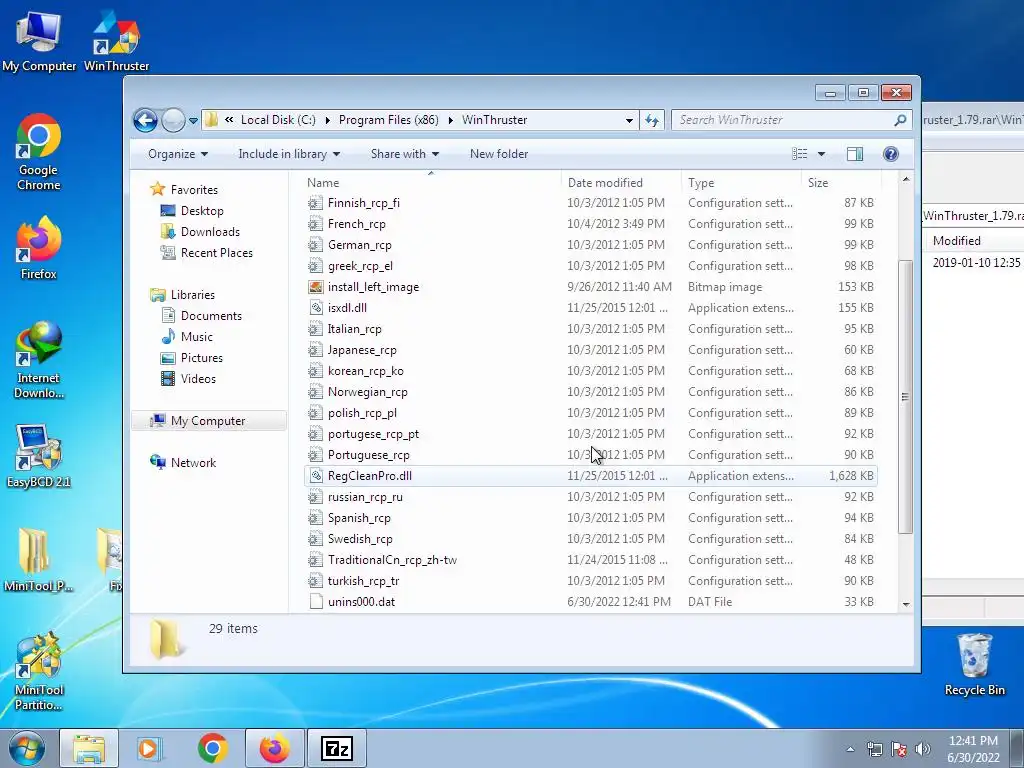The width and height of the screenshot is (1024, 768).
Task: Open My Computer desktop icon
Action: click(x=39, y=40)
